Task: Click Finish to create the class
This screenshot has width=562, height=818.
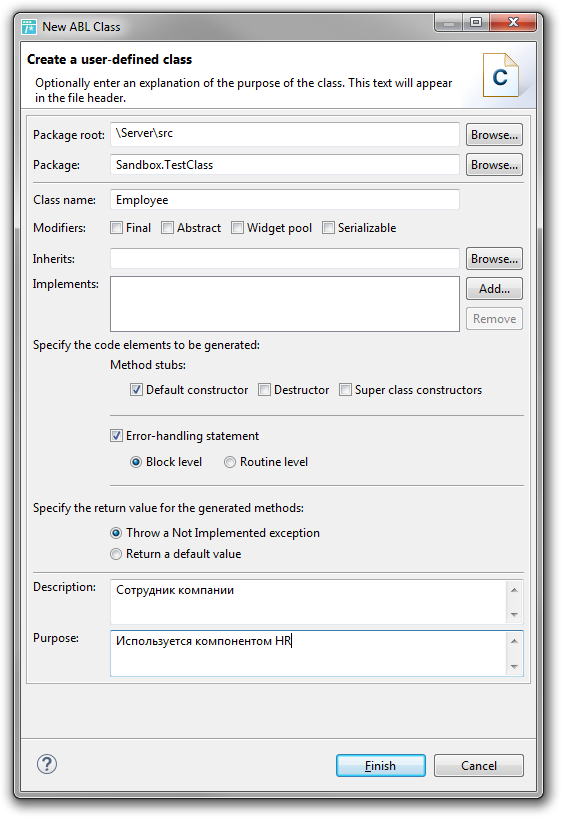Action: [x=381, y=765]
